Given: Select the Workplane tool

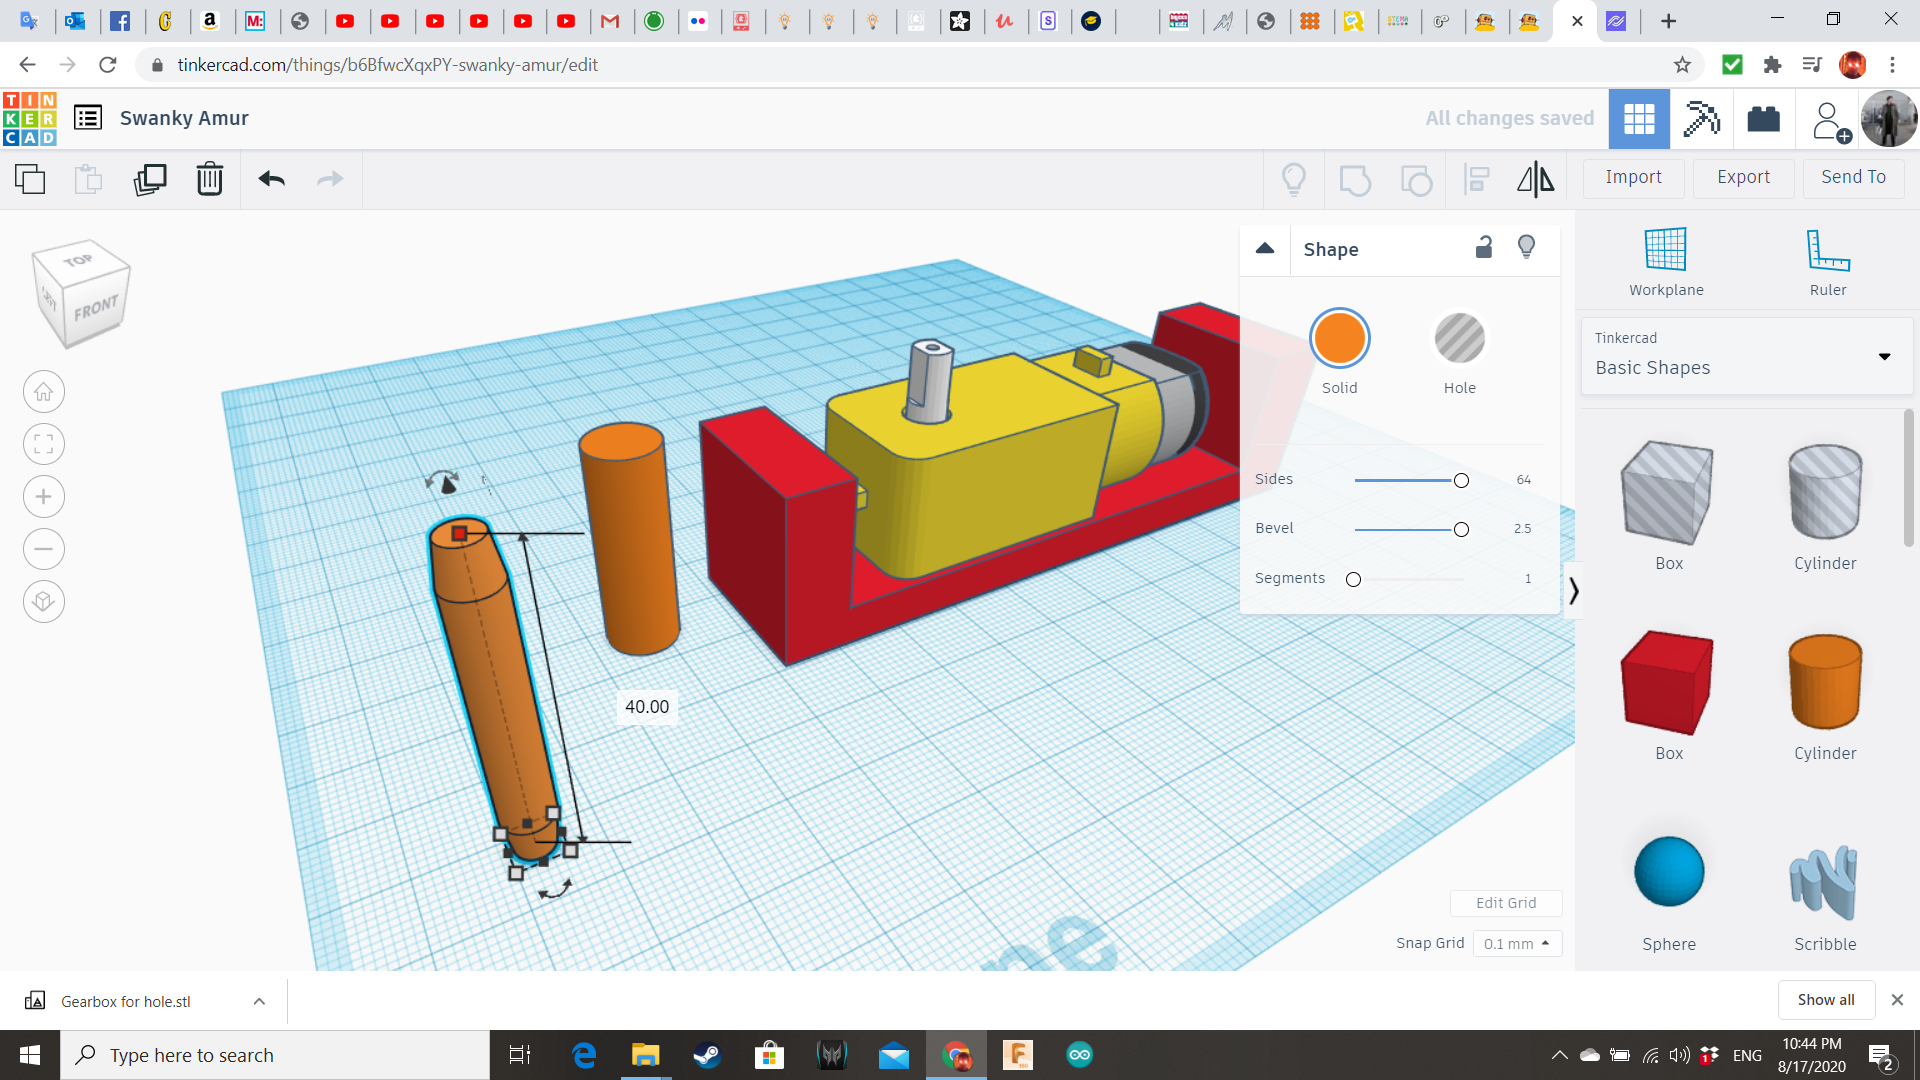Looking at the screenshot, I should pos(1664,258).
